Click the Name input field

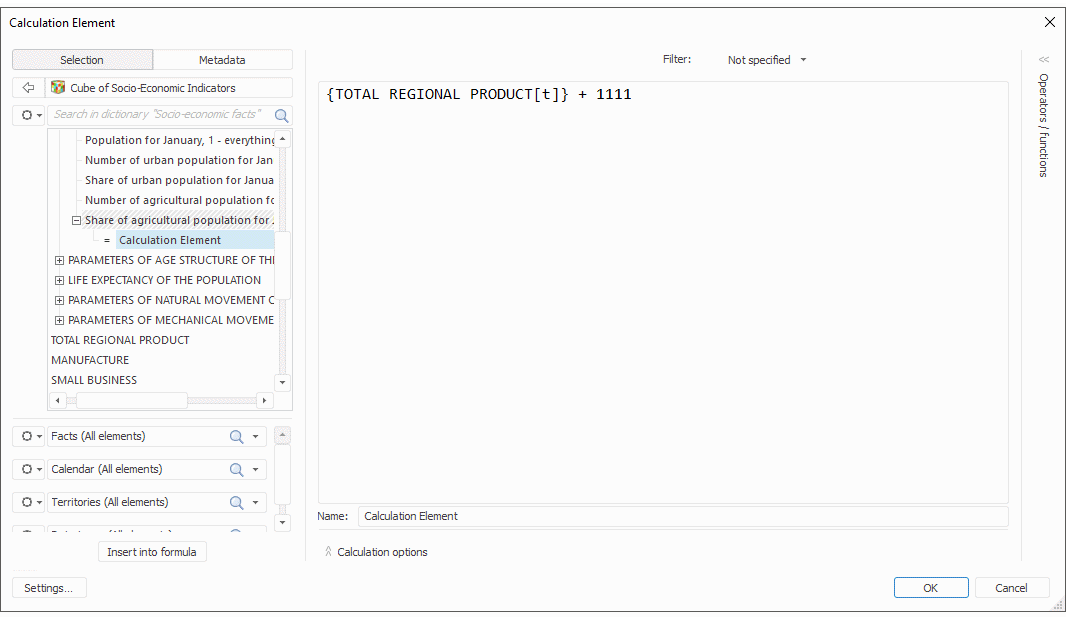point(683,516)
